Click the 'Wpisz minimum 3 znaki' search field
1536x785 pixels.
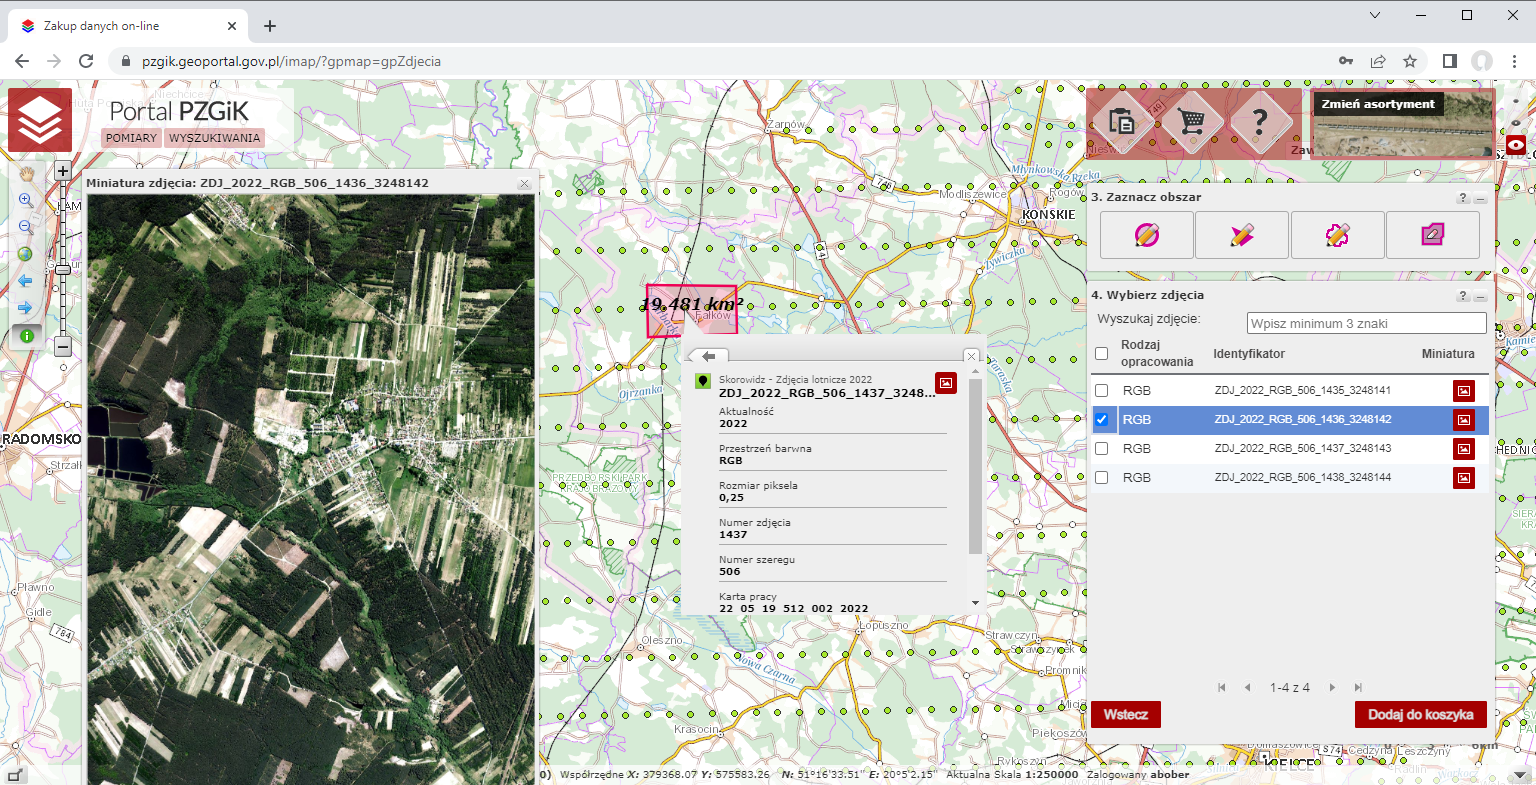click(1366, 323)
